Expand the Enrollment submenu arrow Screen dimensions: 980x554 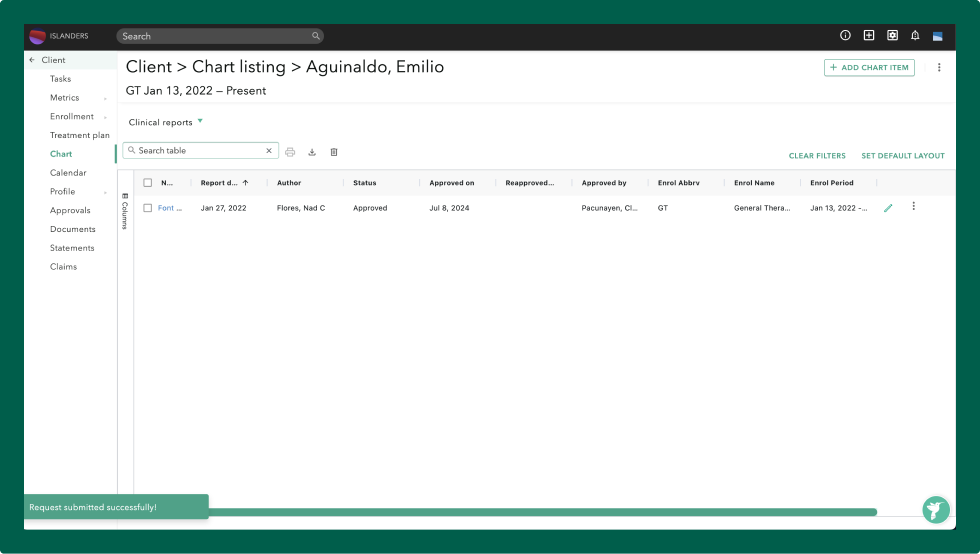point(105,118)
